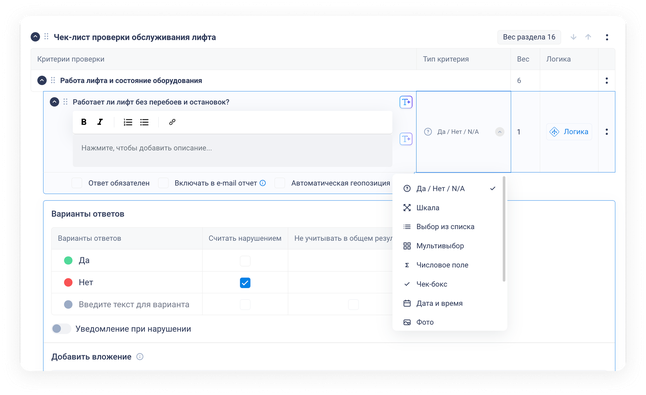
Task: Click the answer text 'Нет' in the variants table
Action: tap(86, 282)
